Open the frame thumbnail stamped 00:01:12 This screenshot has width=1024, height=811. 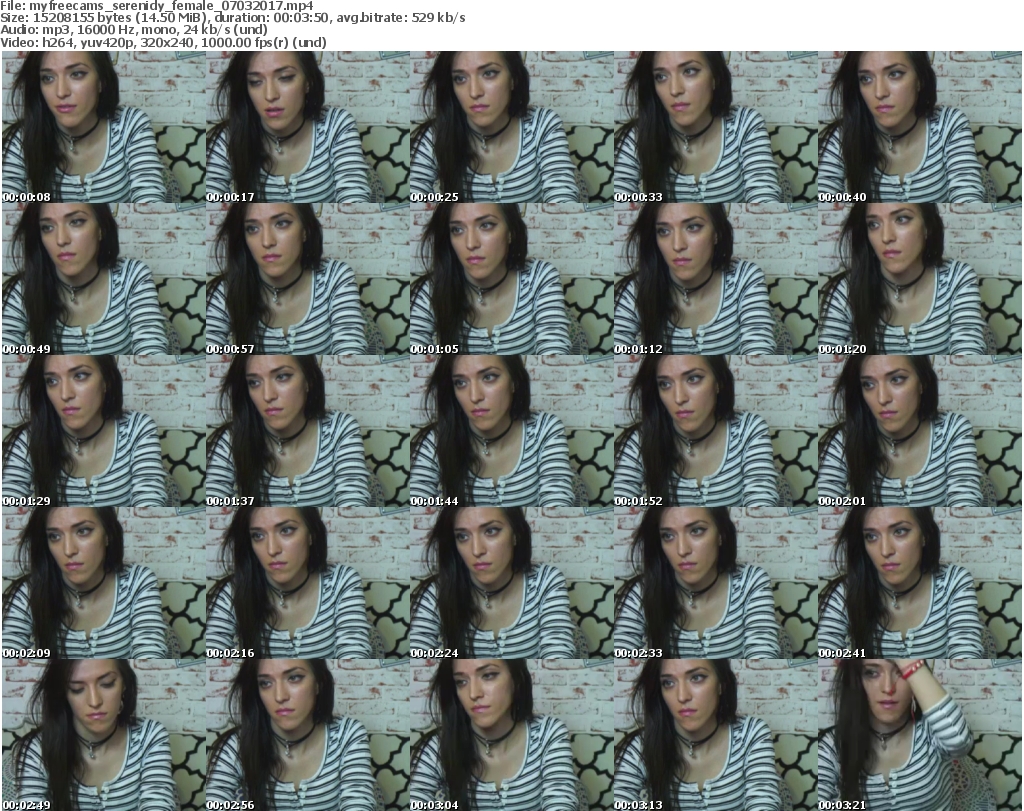(716, 279)
